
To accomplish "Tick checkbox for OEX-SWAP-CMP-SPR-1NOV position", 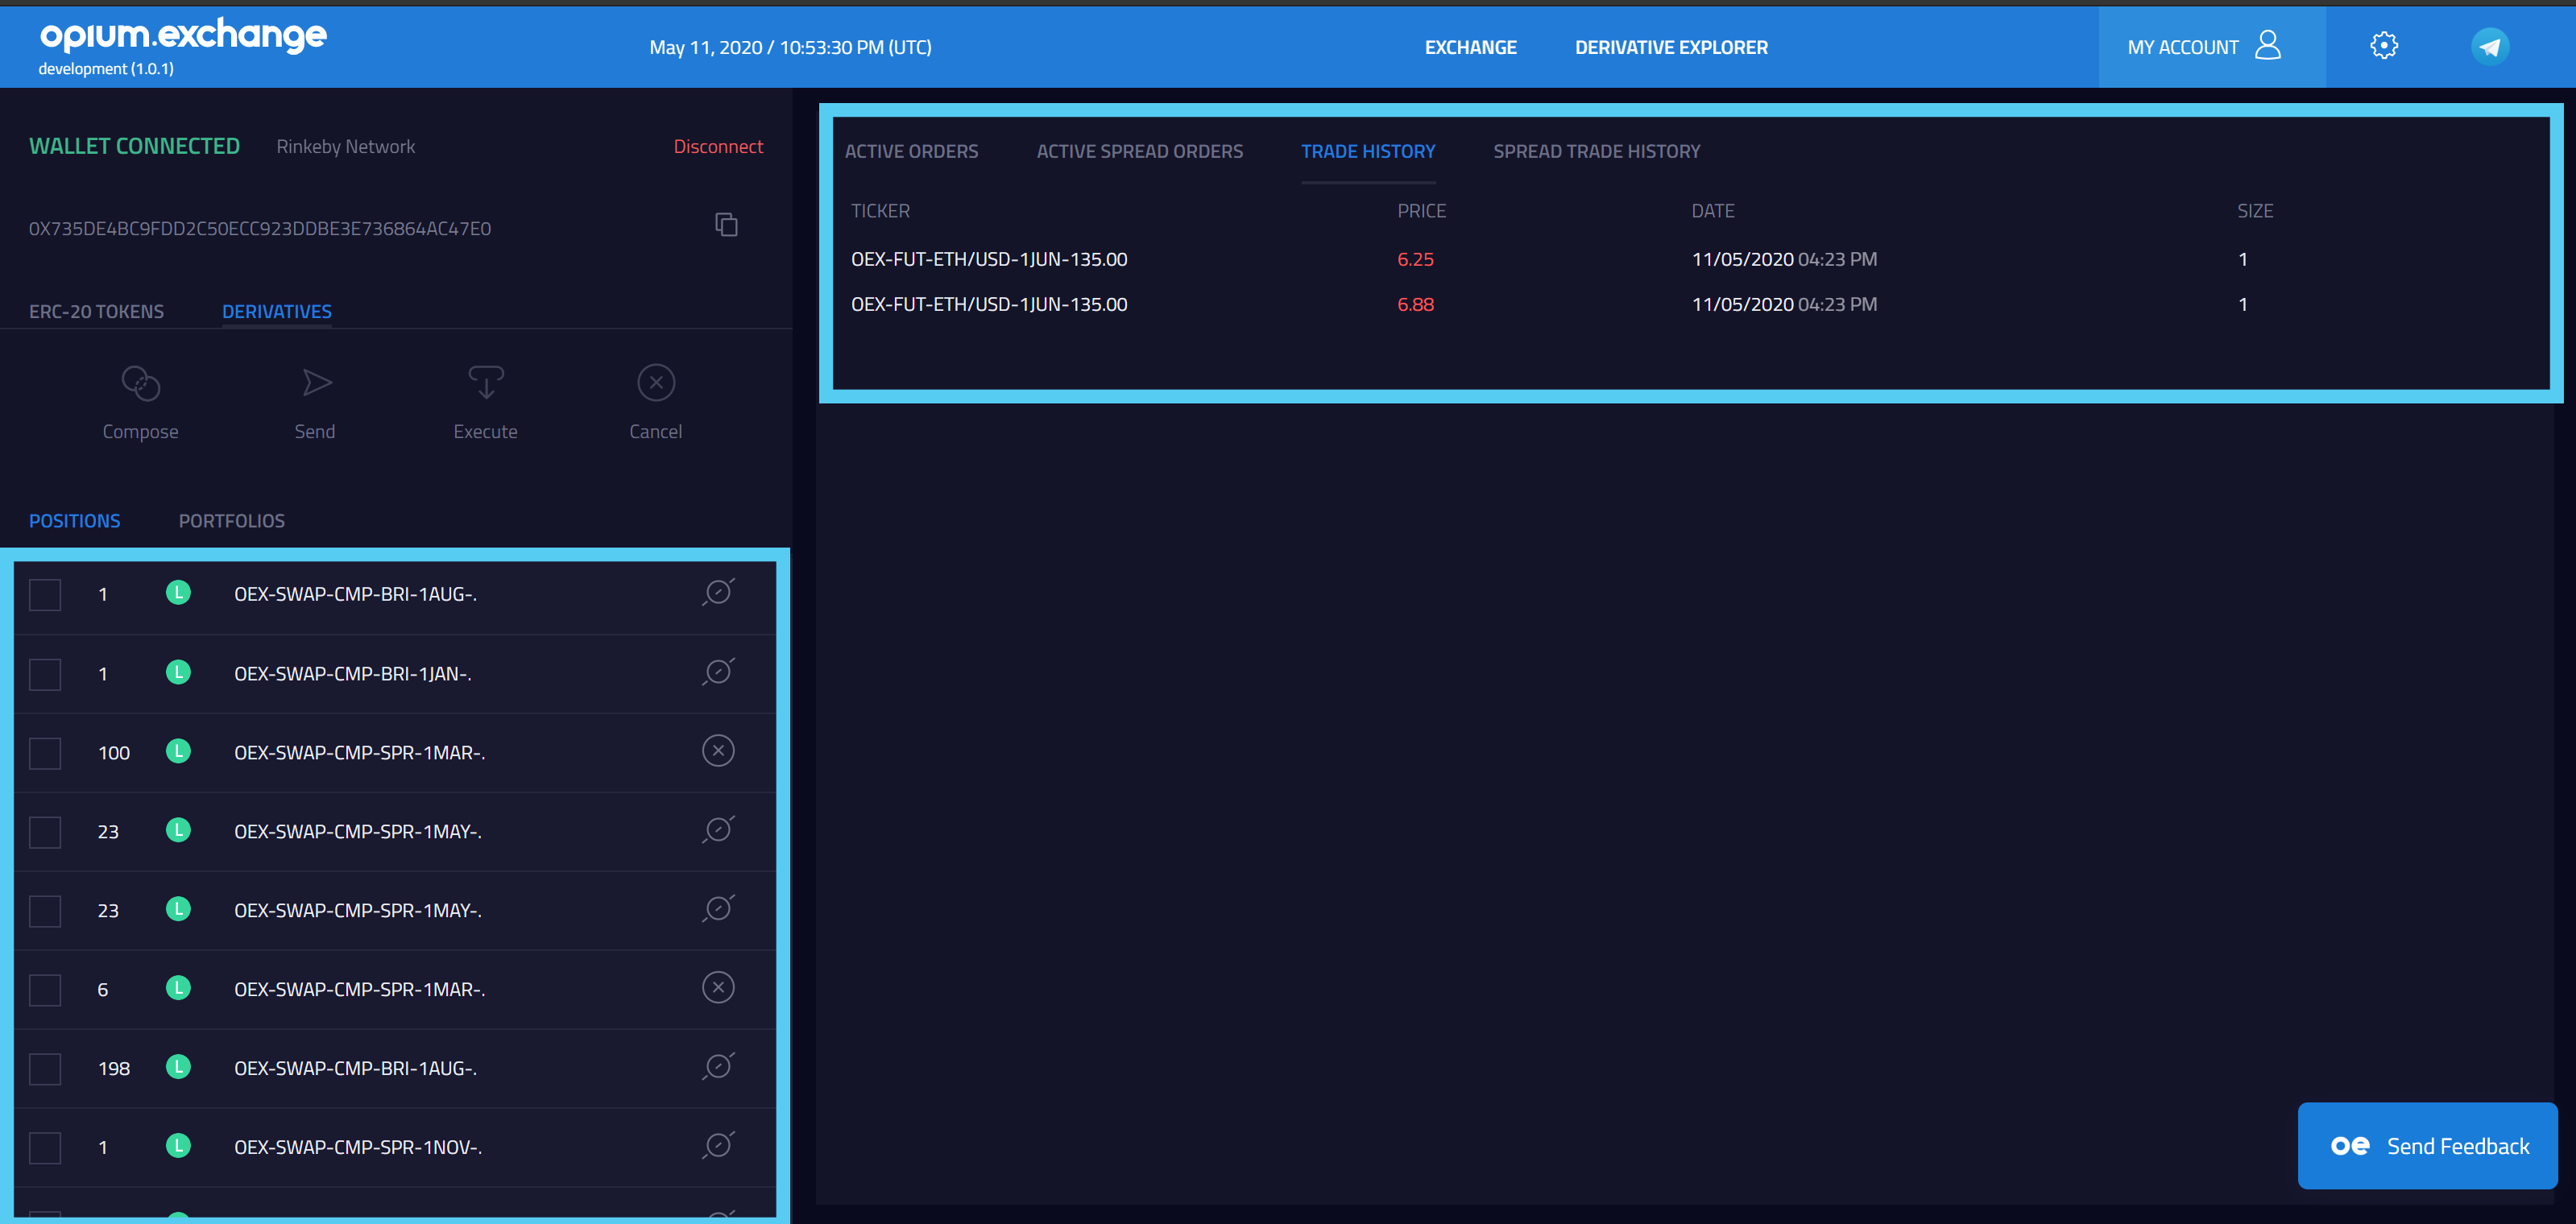I will coord(45,1148).
